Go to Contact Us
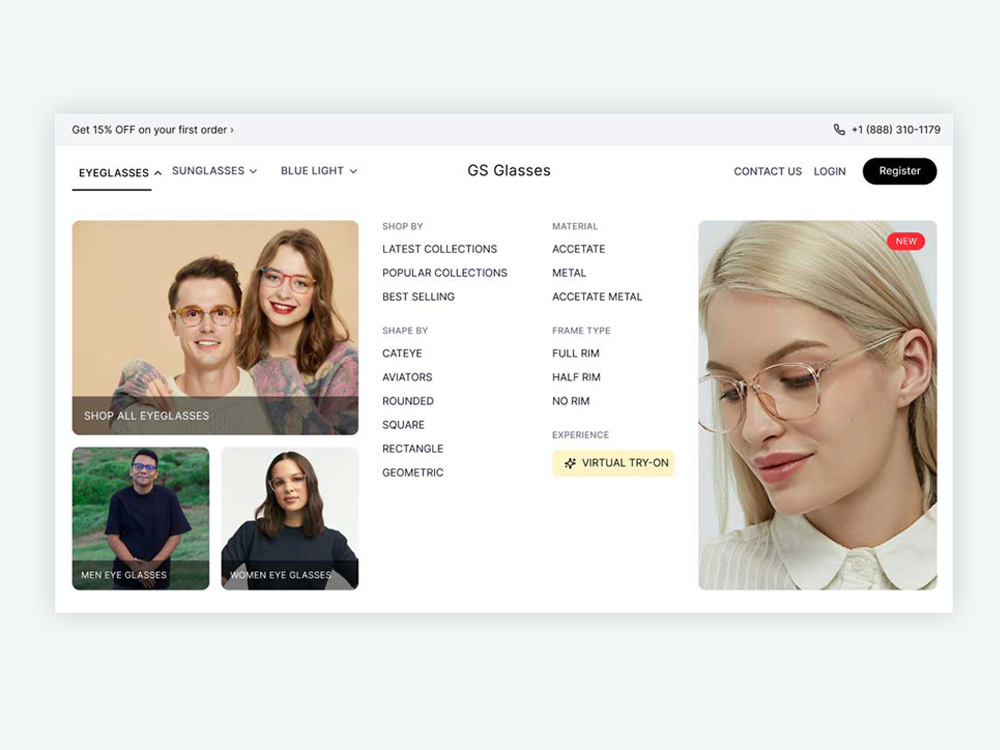 point(767,172)
